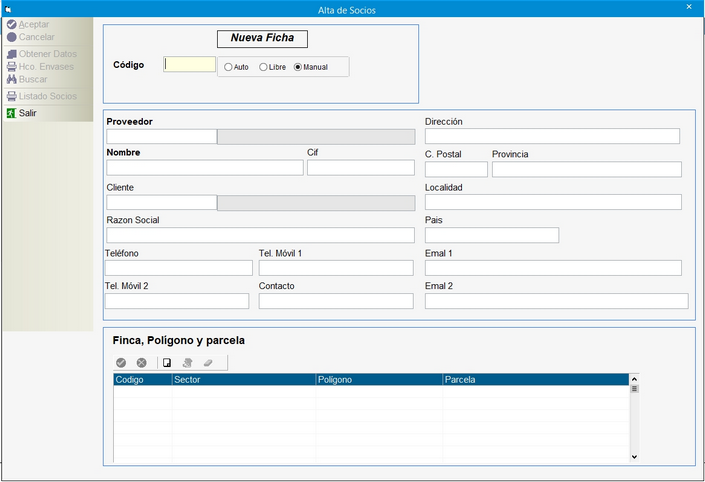Image resolution: width=705 pixels, height=482 pixels.
Task: Click the Dirección input field
Action: click(553, 136)
